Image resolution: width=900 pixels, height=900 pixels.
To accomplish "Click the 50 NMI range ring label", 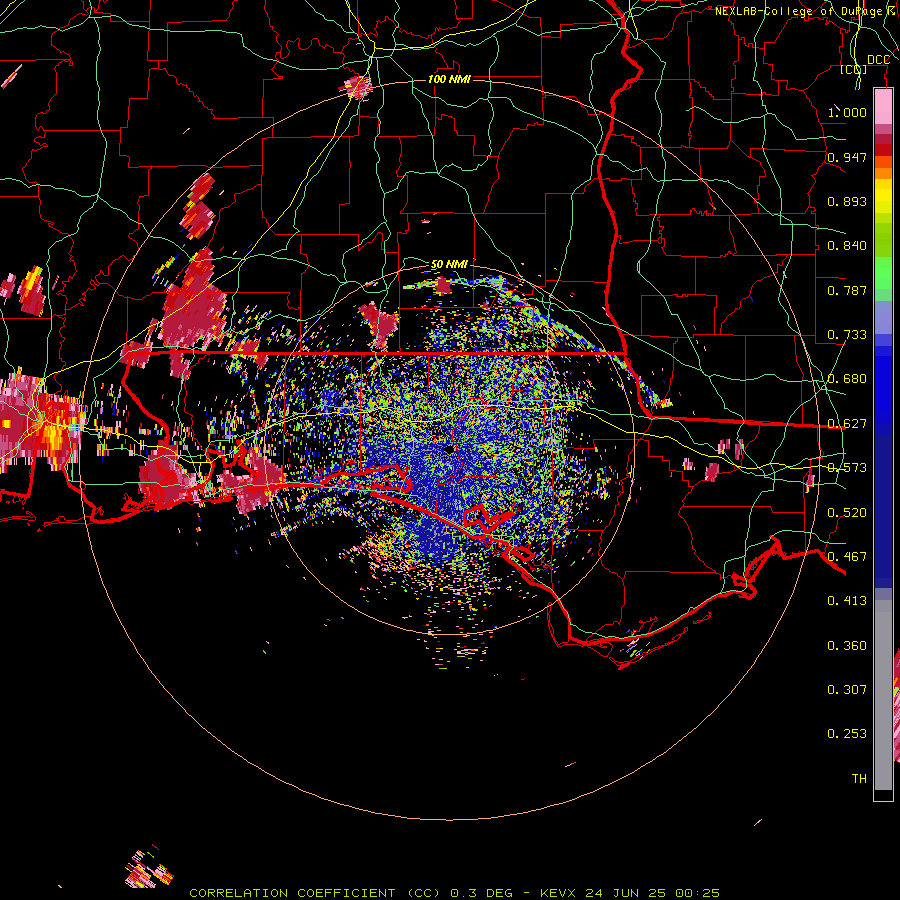I will click(x=449, y=264).
